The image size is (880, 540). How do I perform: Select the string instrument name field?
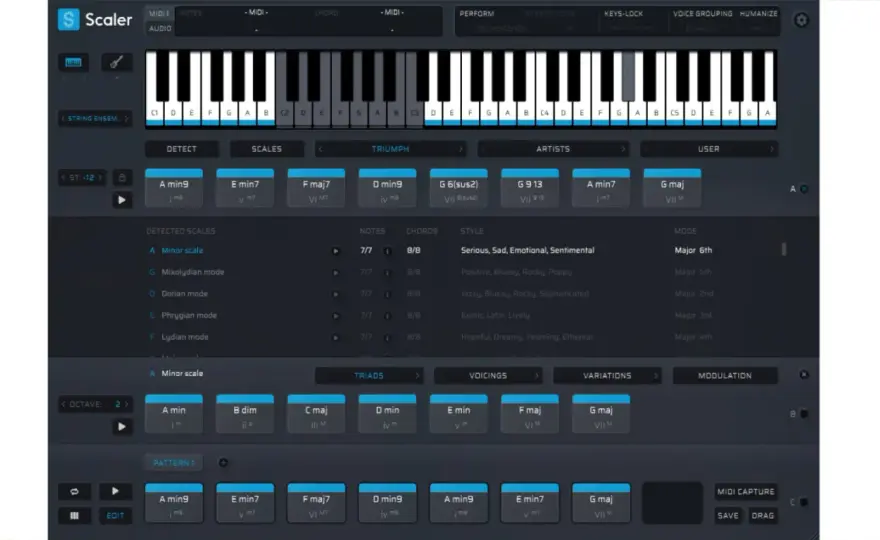click(95, 118)
